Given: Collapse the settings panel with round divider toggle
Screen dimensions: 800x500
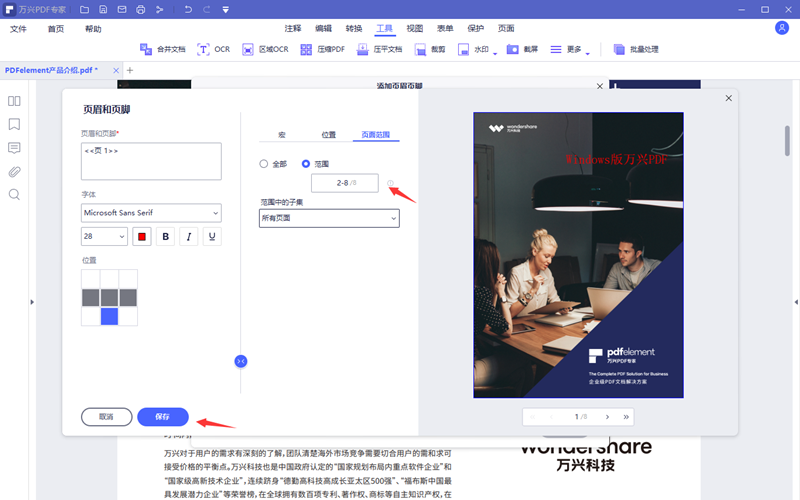Looking at the screenshot, I should pos(240,360).
